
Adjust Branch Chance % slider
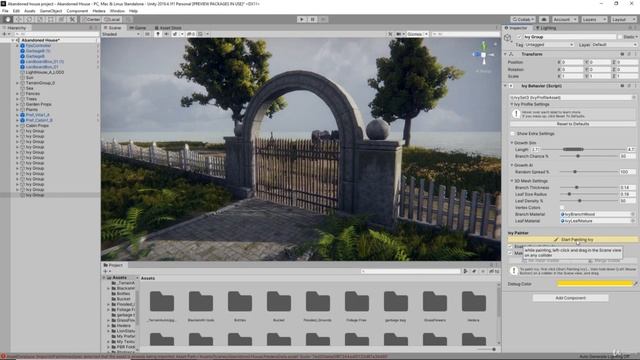click(589, 156)
